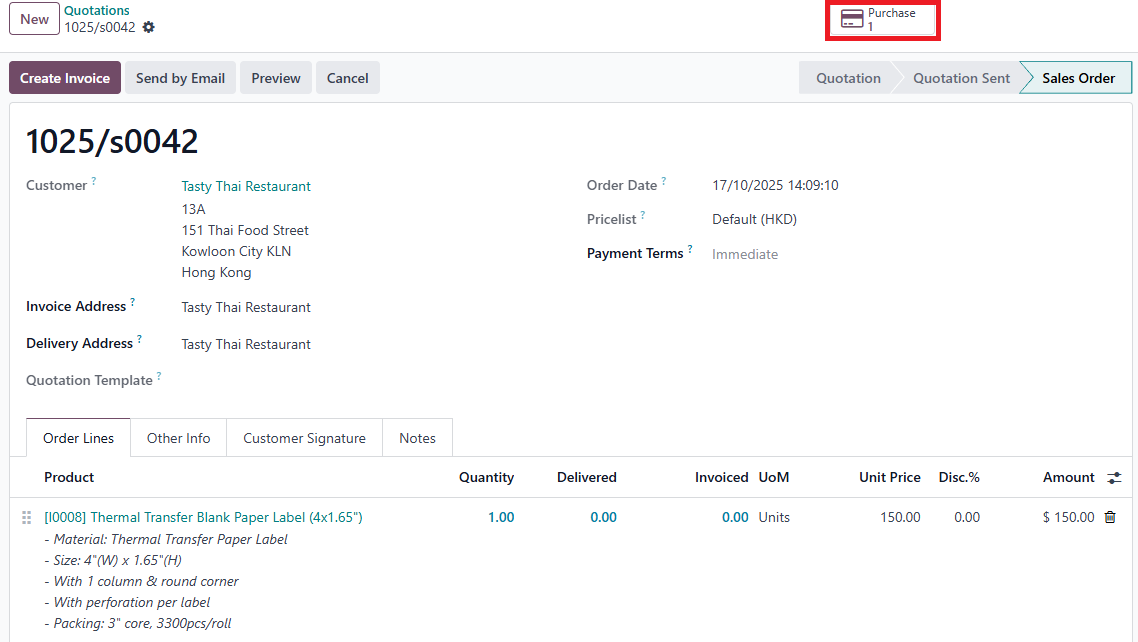This screenshot has width=1138, height=642.
Task: Click the empty Quotation Template field
Action: point(350,380)
